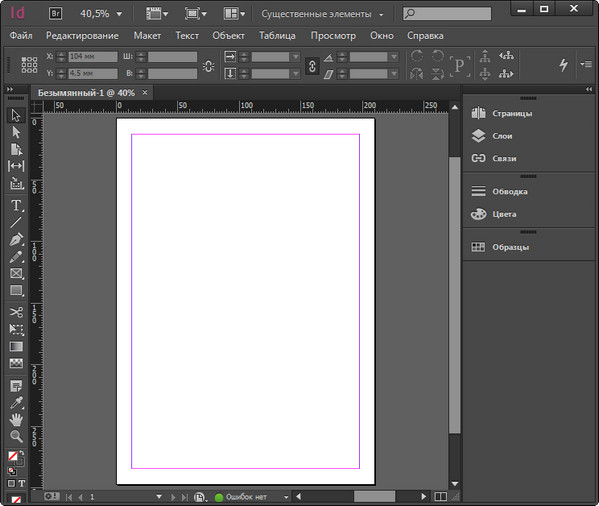Open page number dropdown in status bar
This screenshot has width=599, height=506.
[159, 496]
